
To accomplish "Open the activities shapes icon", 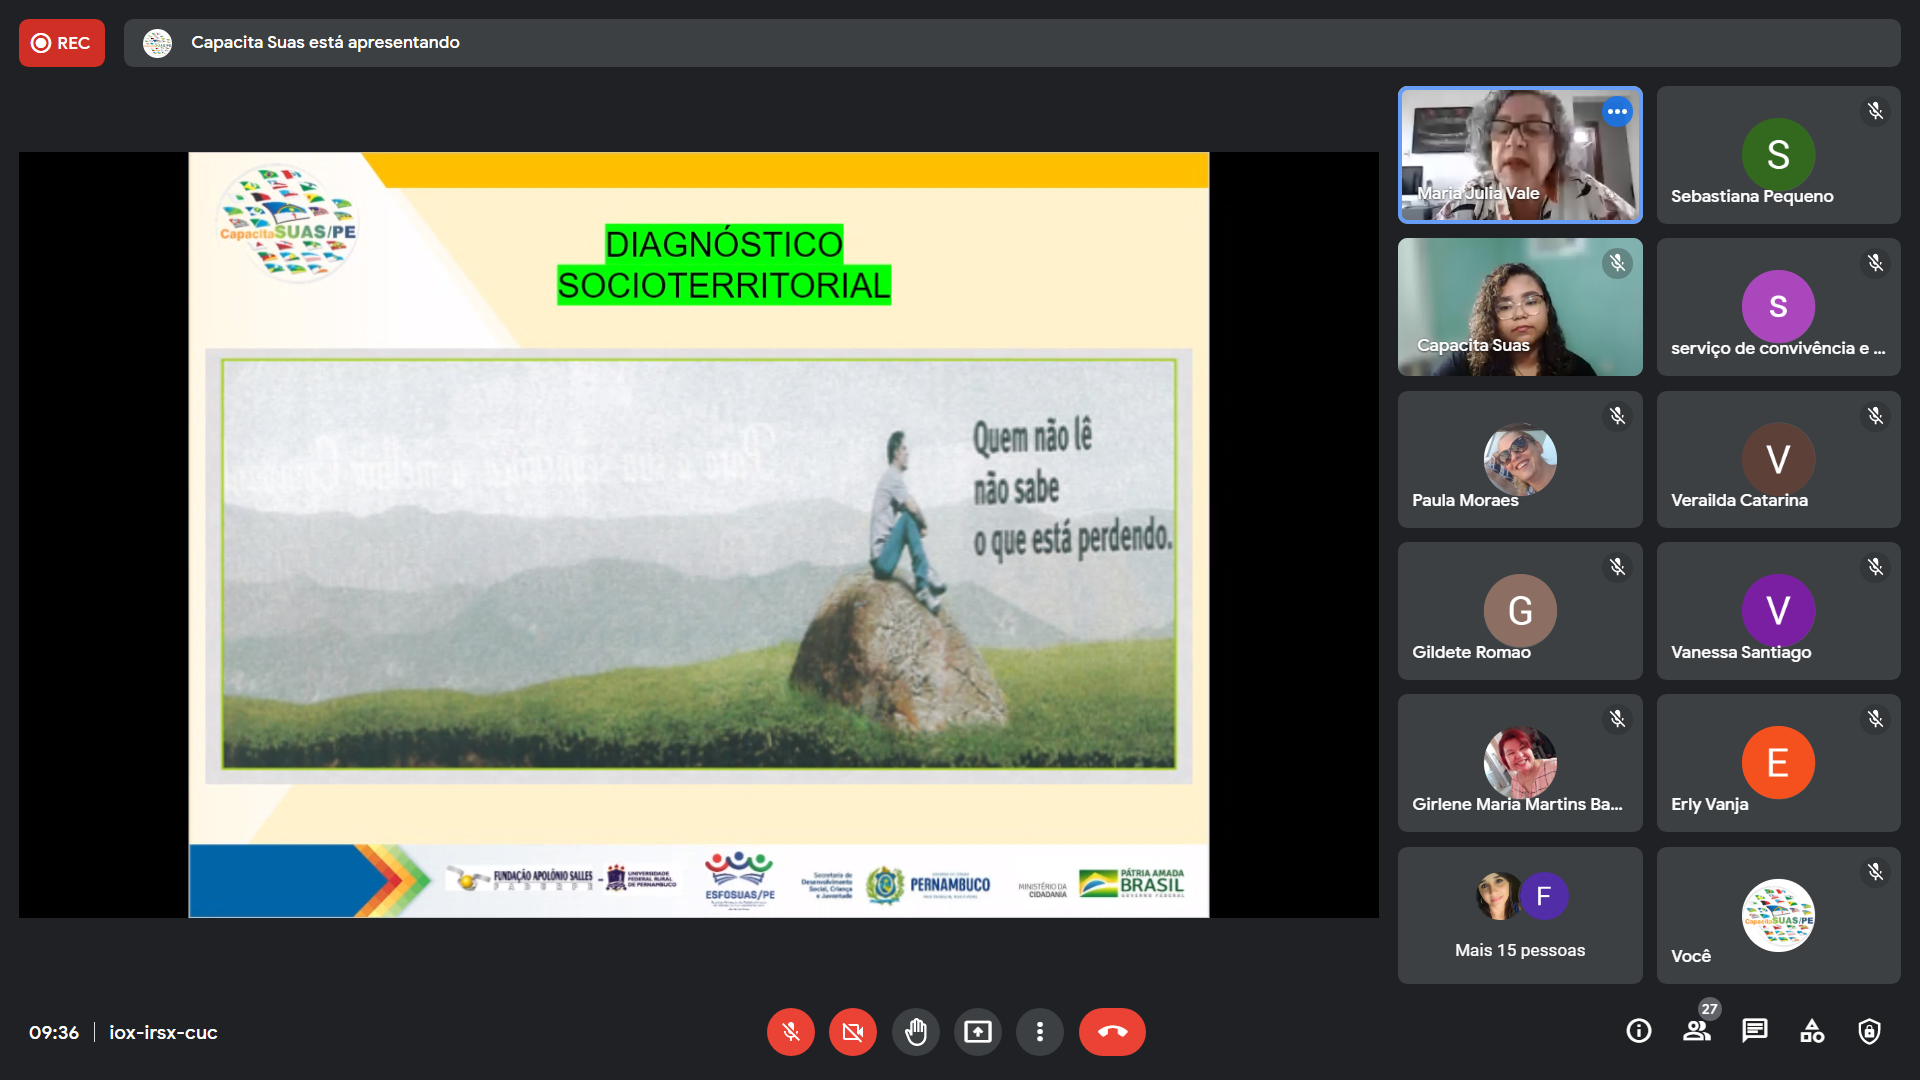I will pos(1812,1031).
